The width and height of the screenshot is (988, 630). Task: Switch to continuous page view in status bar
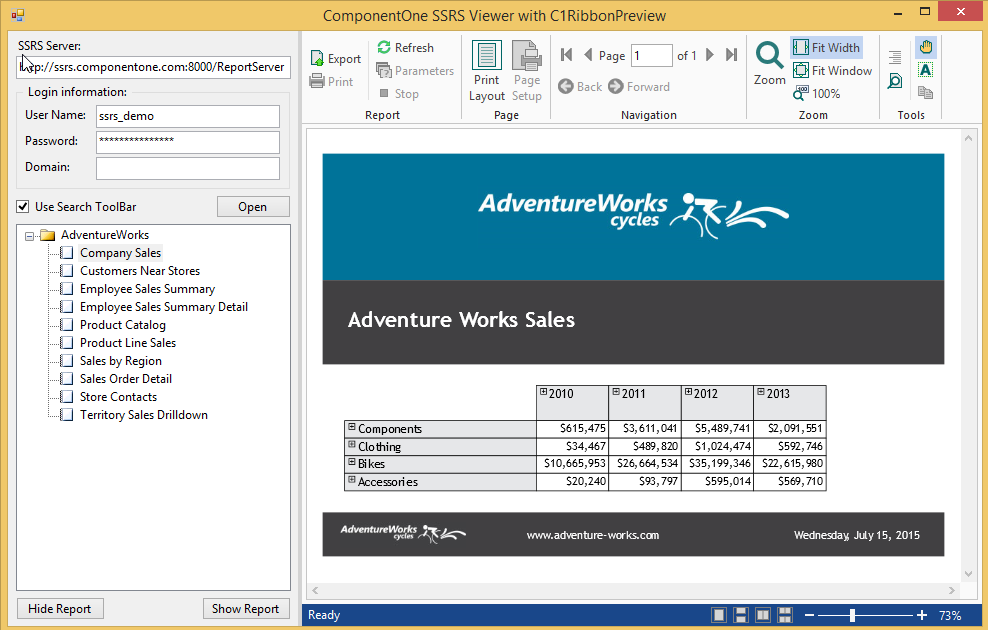point(741,615)
